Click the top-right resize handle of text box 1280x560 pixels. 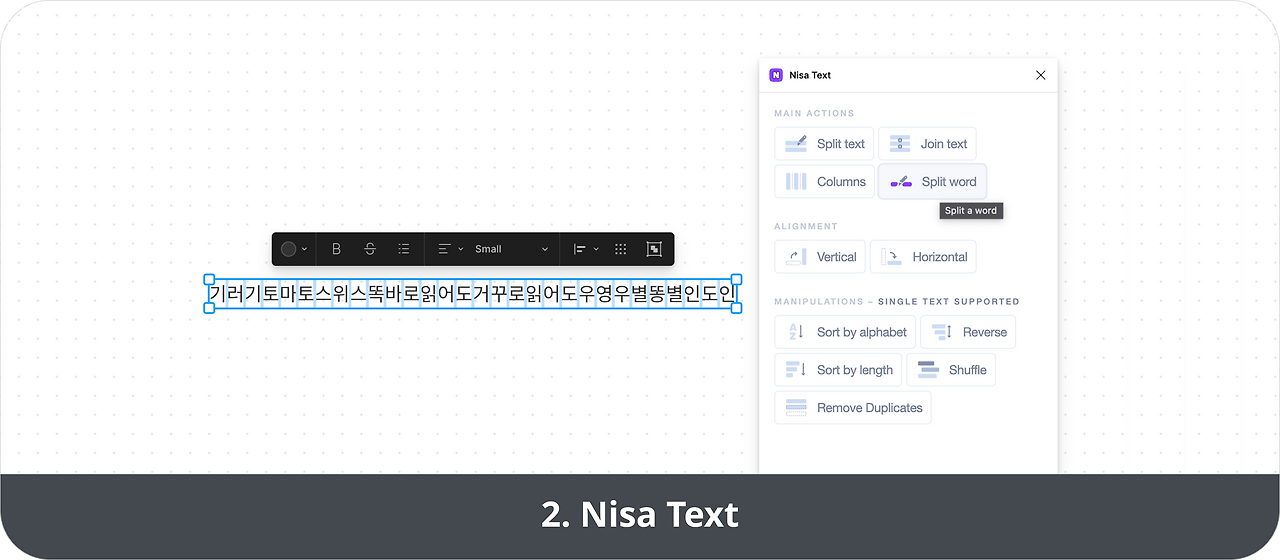coord(736,280)
